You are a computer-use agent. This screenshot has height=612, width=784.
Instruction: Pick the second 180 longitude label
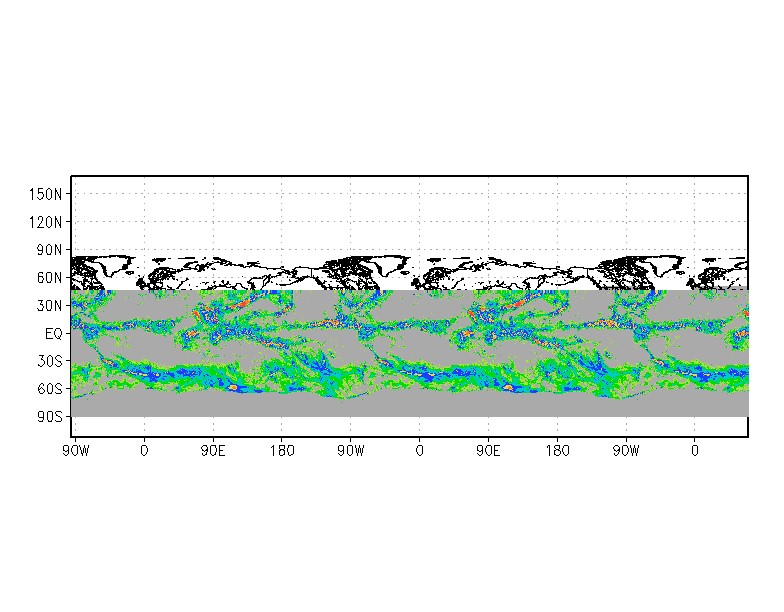point(557,451)
